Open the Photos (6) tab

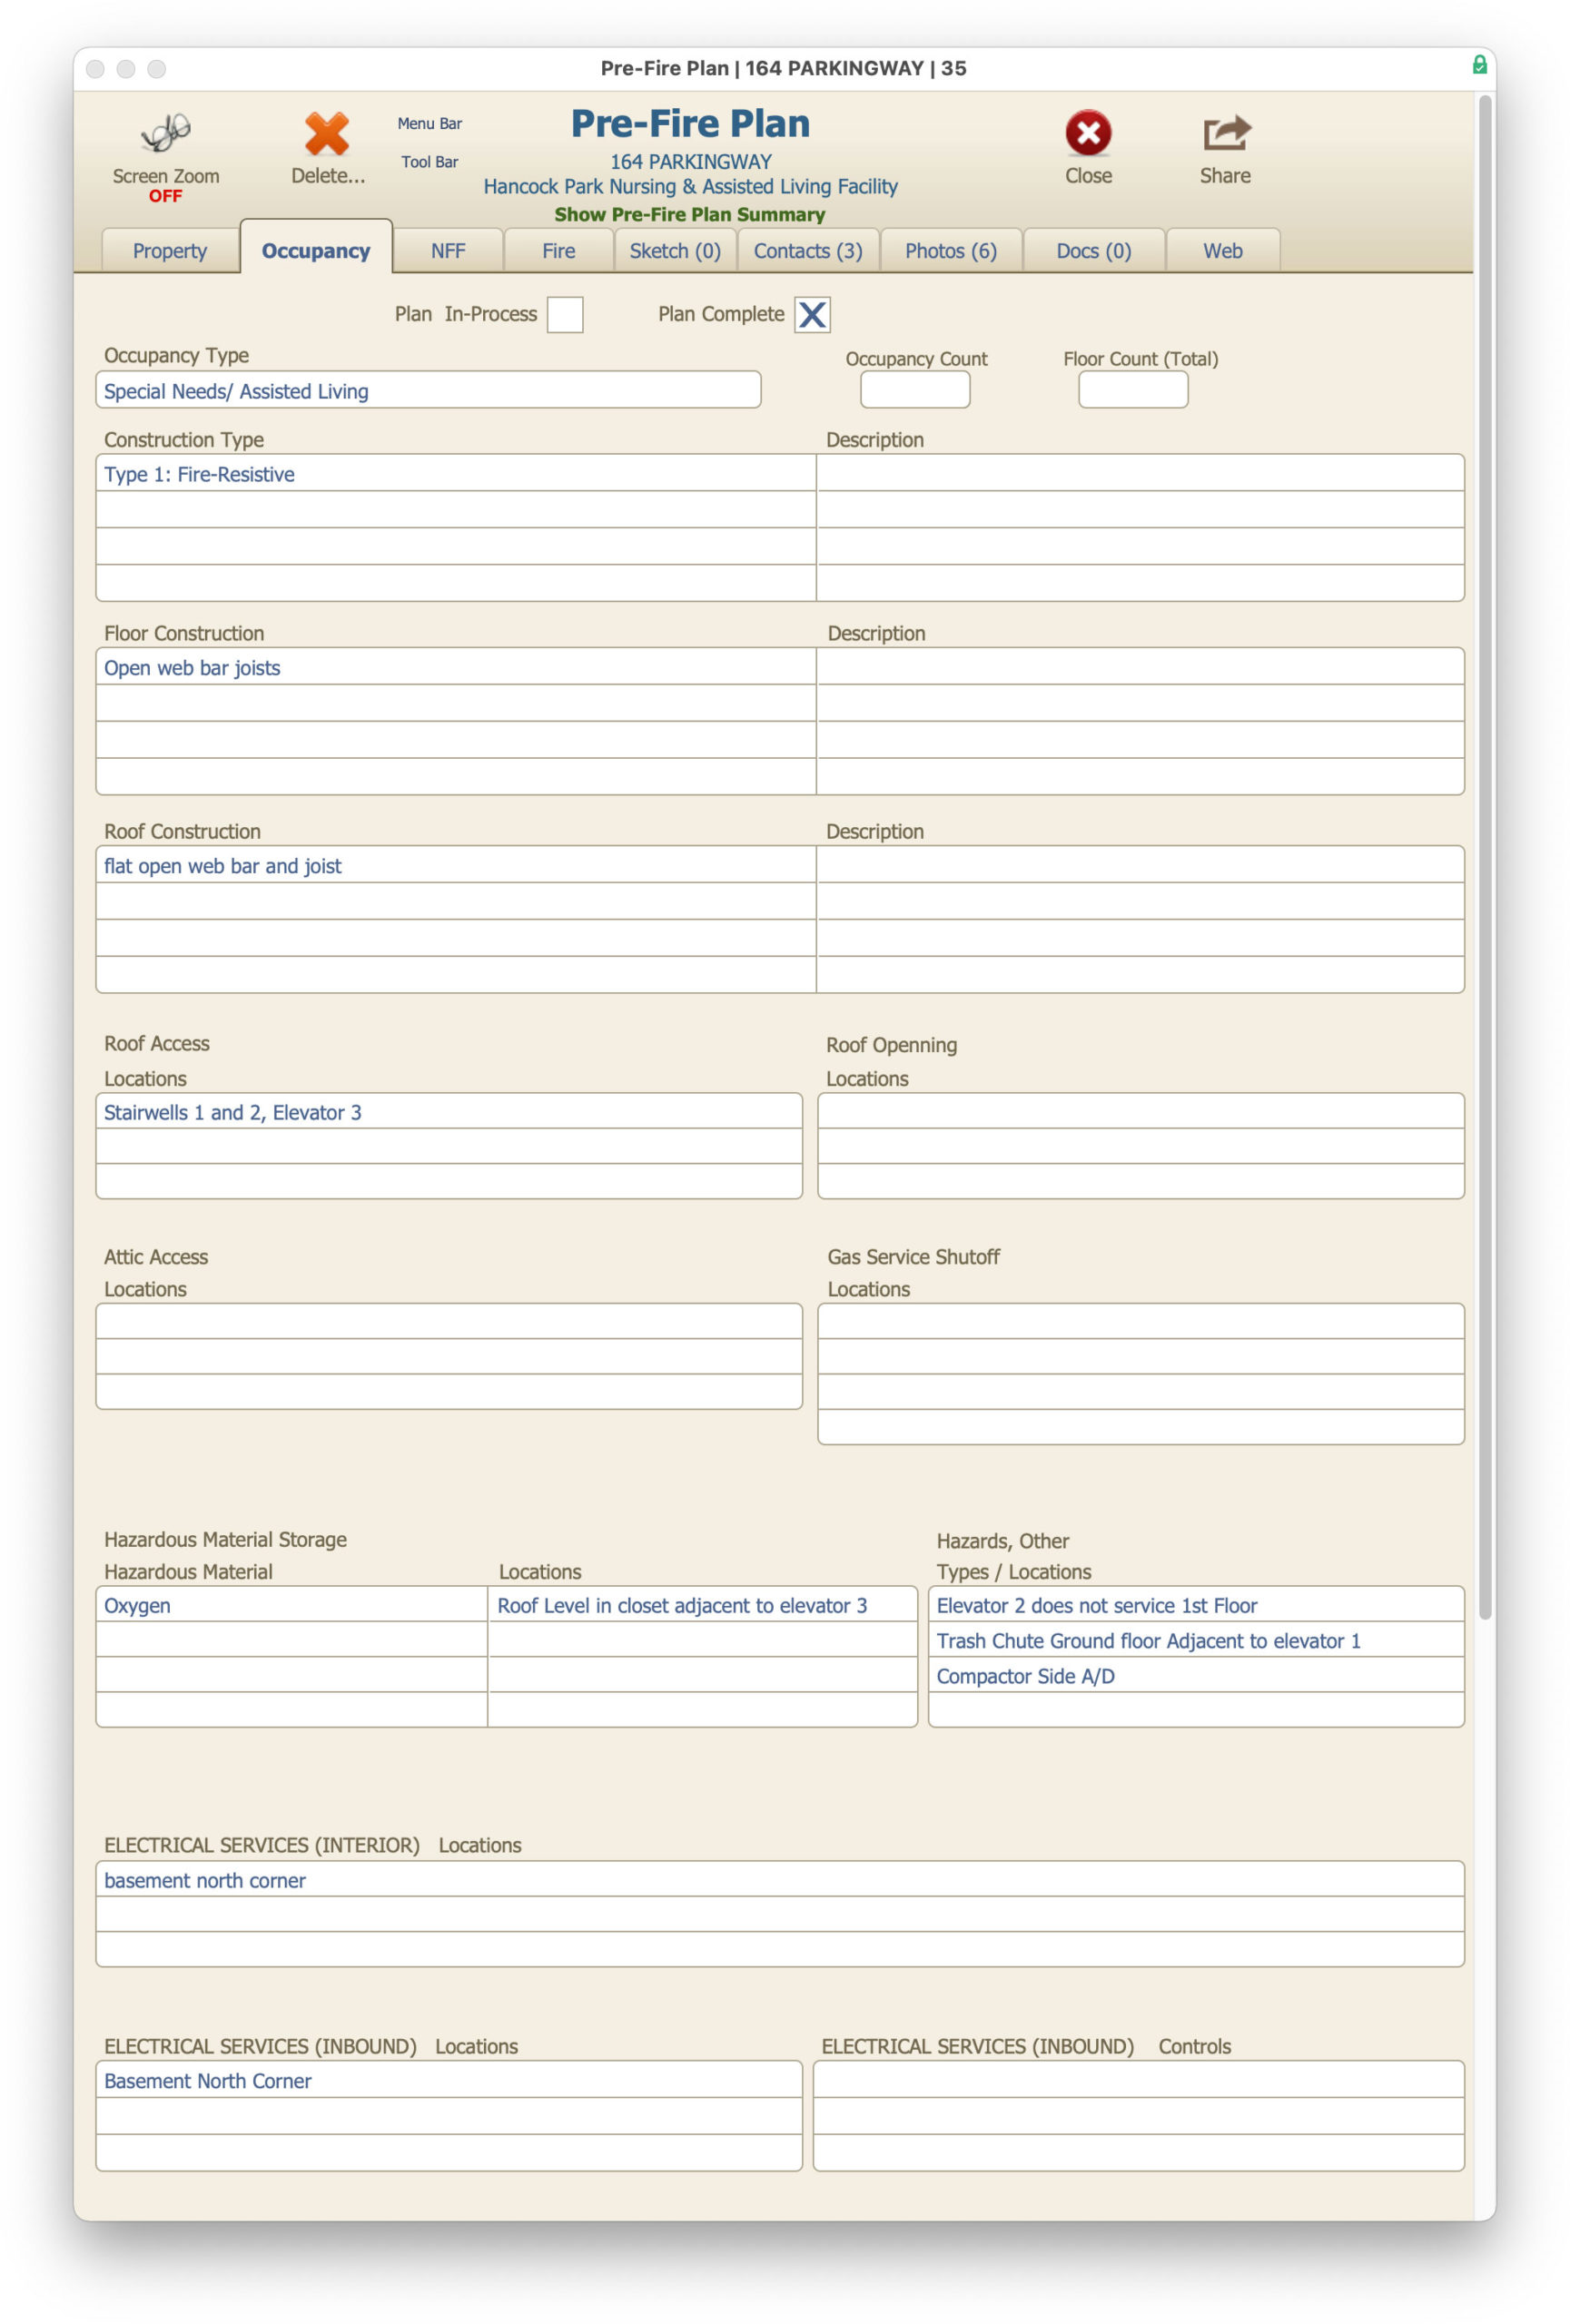click(951, 251)
